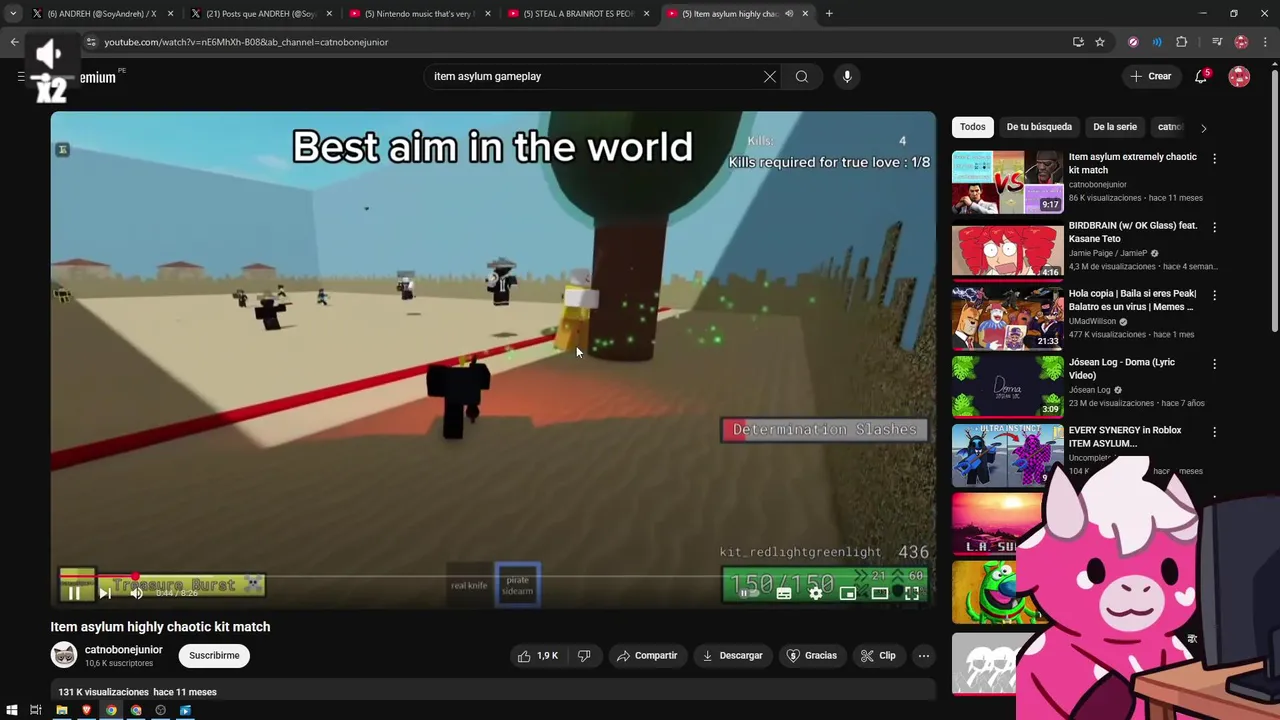Run search with the magnifier icon

[x=802, y=77]
